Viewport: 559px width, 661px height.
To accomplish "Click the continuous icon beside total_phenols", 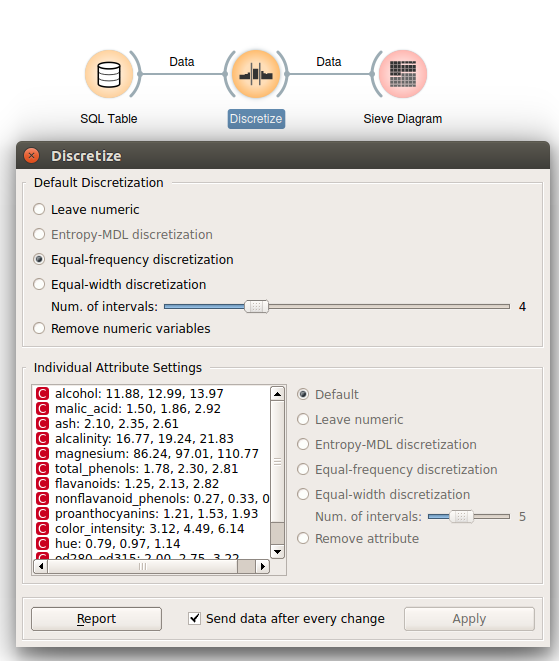I will (43, 469).
